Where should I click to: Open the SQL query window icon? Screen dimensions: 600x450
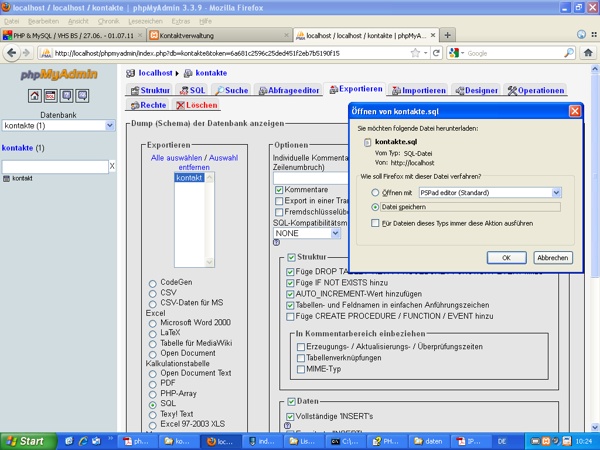(x=50, y=96)
